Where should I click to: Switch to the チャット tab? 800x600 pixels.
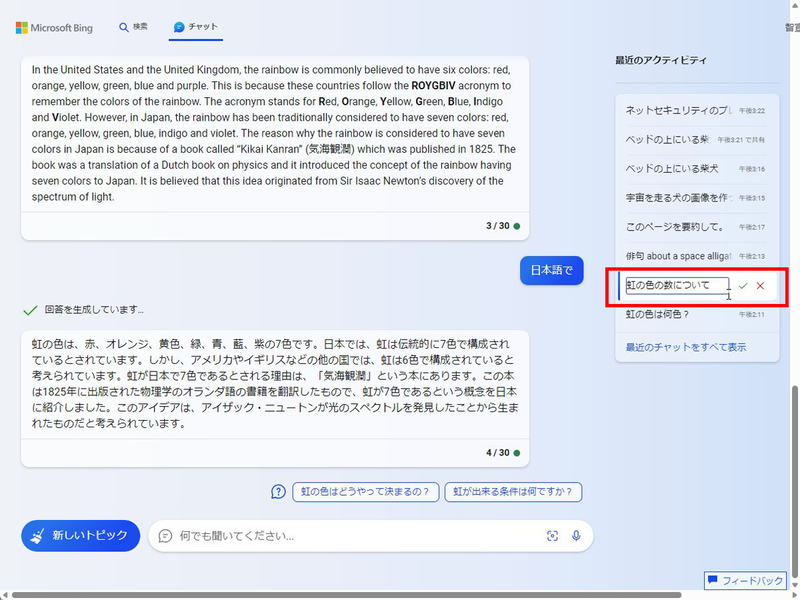(196, 27)
